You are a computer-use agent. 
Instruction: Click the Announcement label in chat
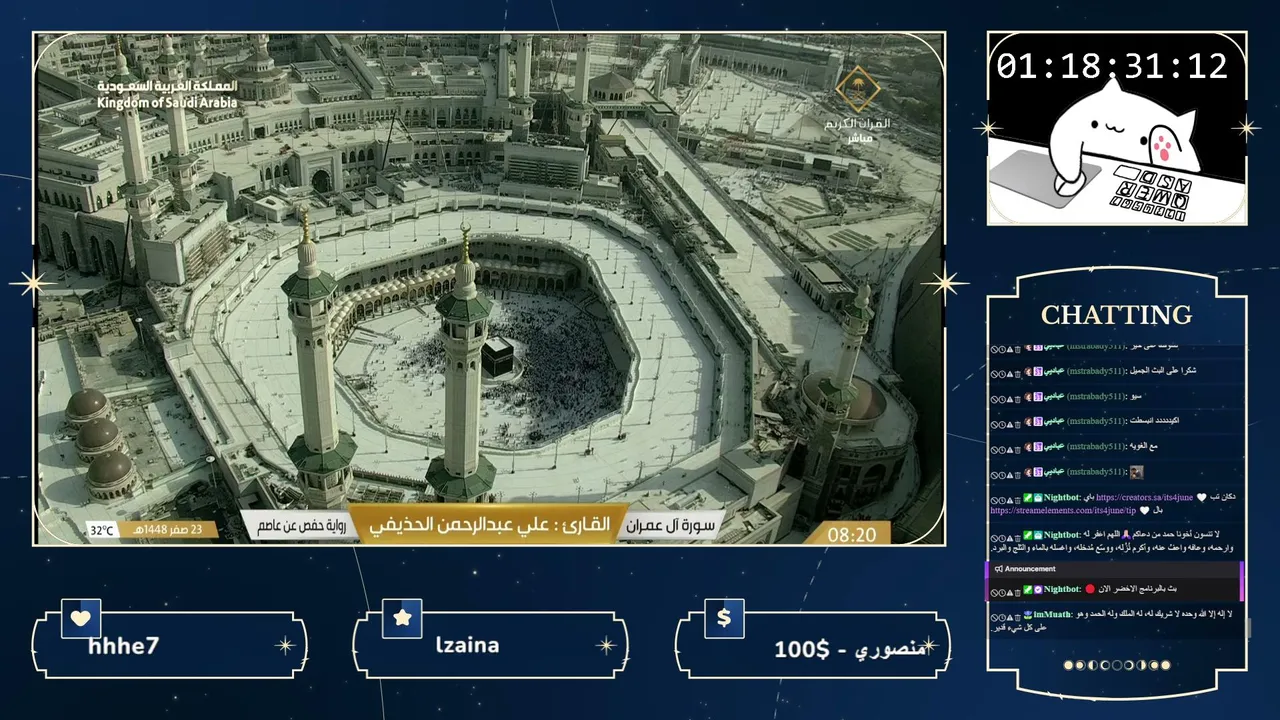pyautogui.click(x=1030, y=569)
